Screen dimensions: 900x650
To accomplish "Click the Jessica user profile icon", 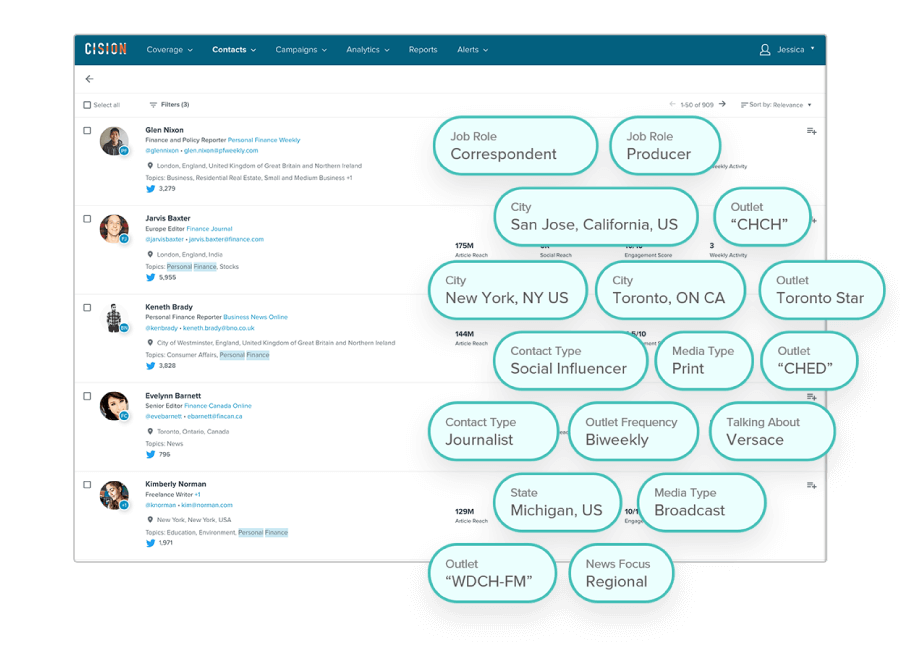I will point(765,49).
